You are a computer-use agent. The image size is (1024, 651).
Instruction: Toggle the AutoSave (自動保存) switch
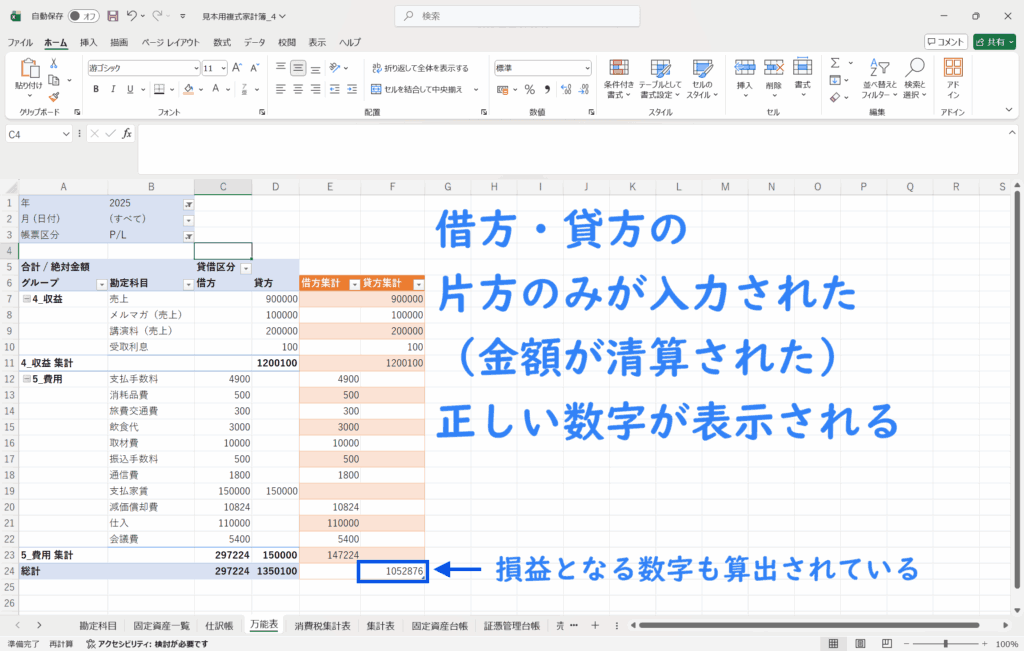click(x=86, y=16)
